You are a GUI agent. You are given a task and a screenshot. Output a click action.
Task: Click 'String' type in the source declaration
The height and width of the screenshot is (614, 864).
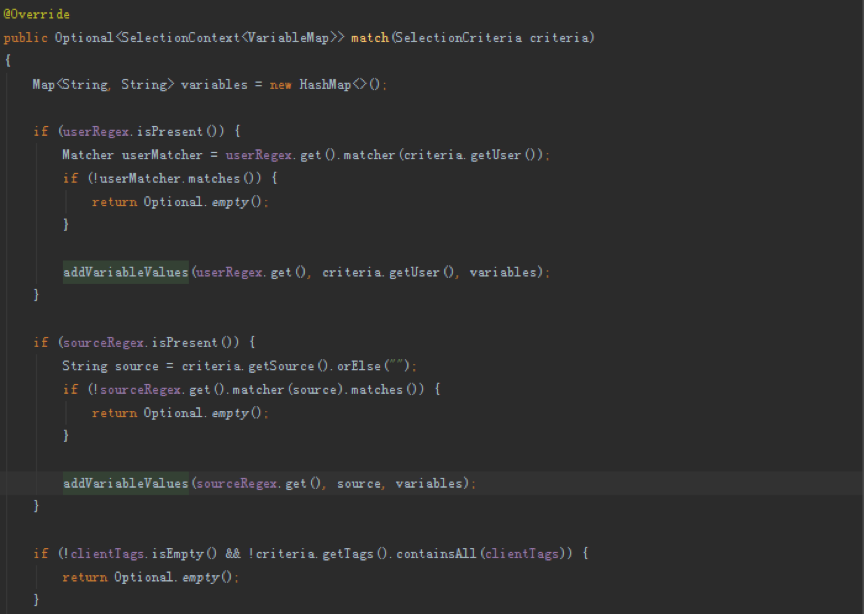point(85,366)
